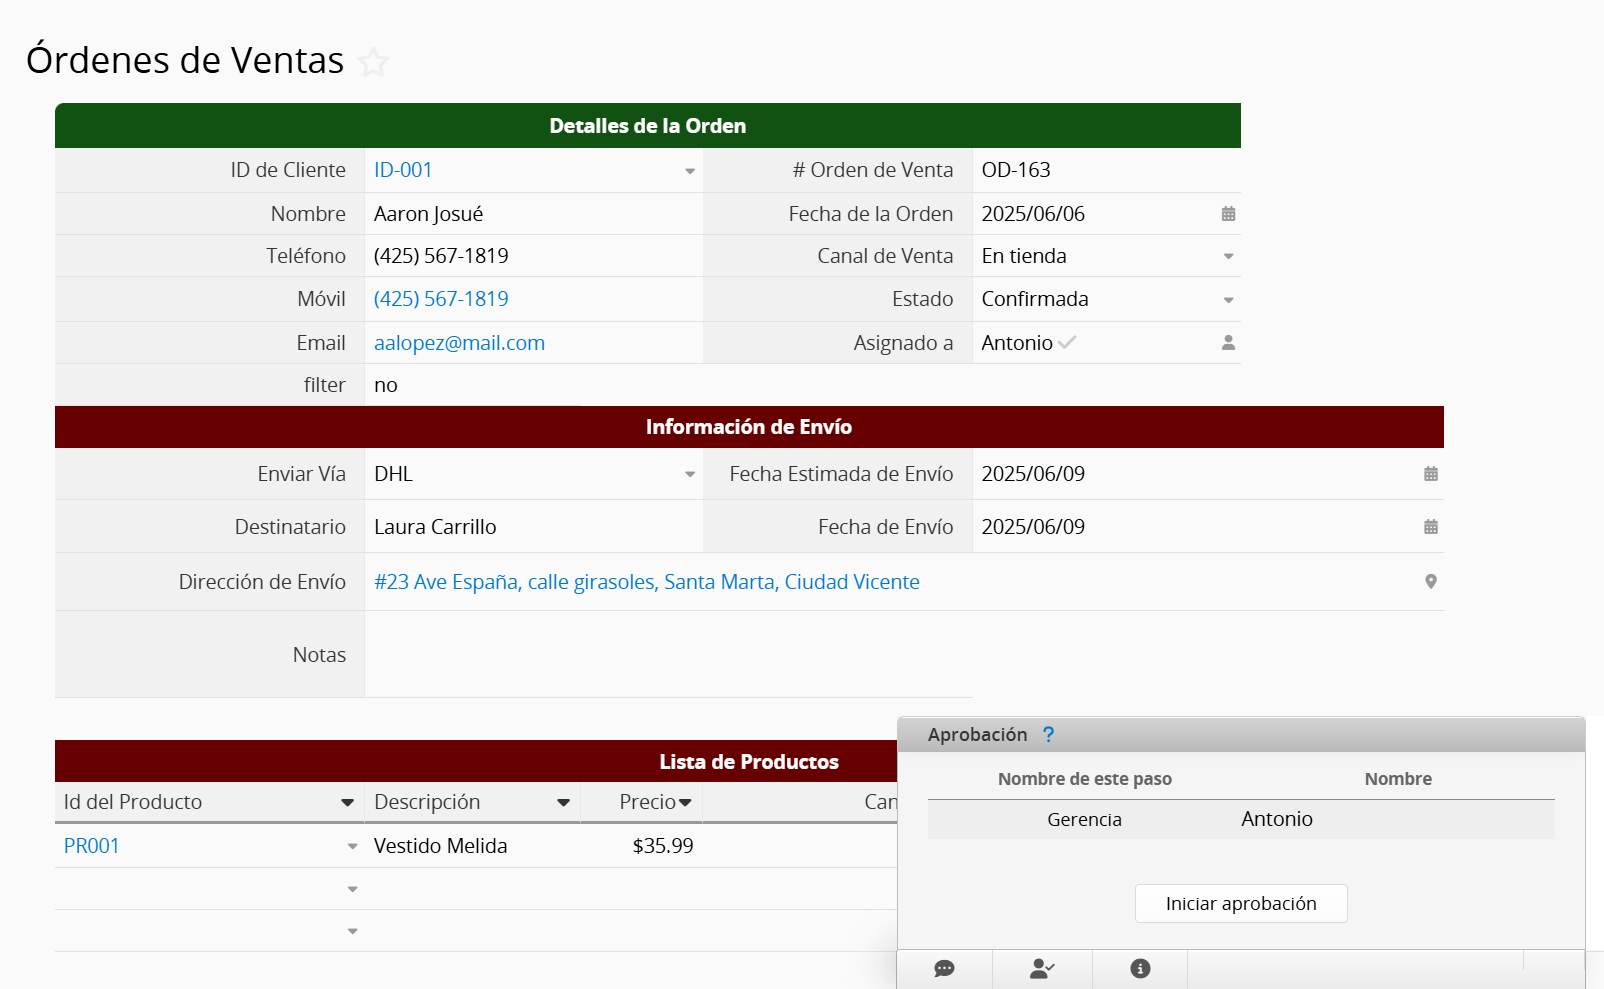The image size is (1604, 989).
Task: Open the info icon in bottom bar
Action: pyautogui.click(x=1140, y=968)
